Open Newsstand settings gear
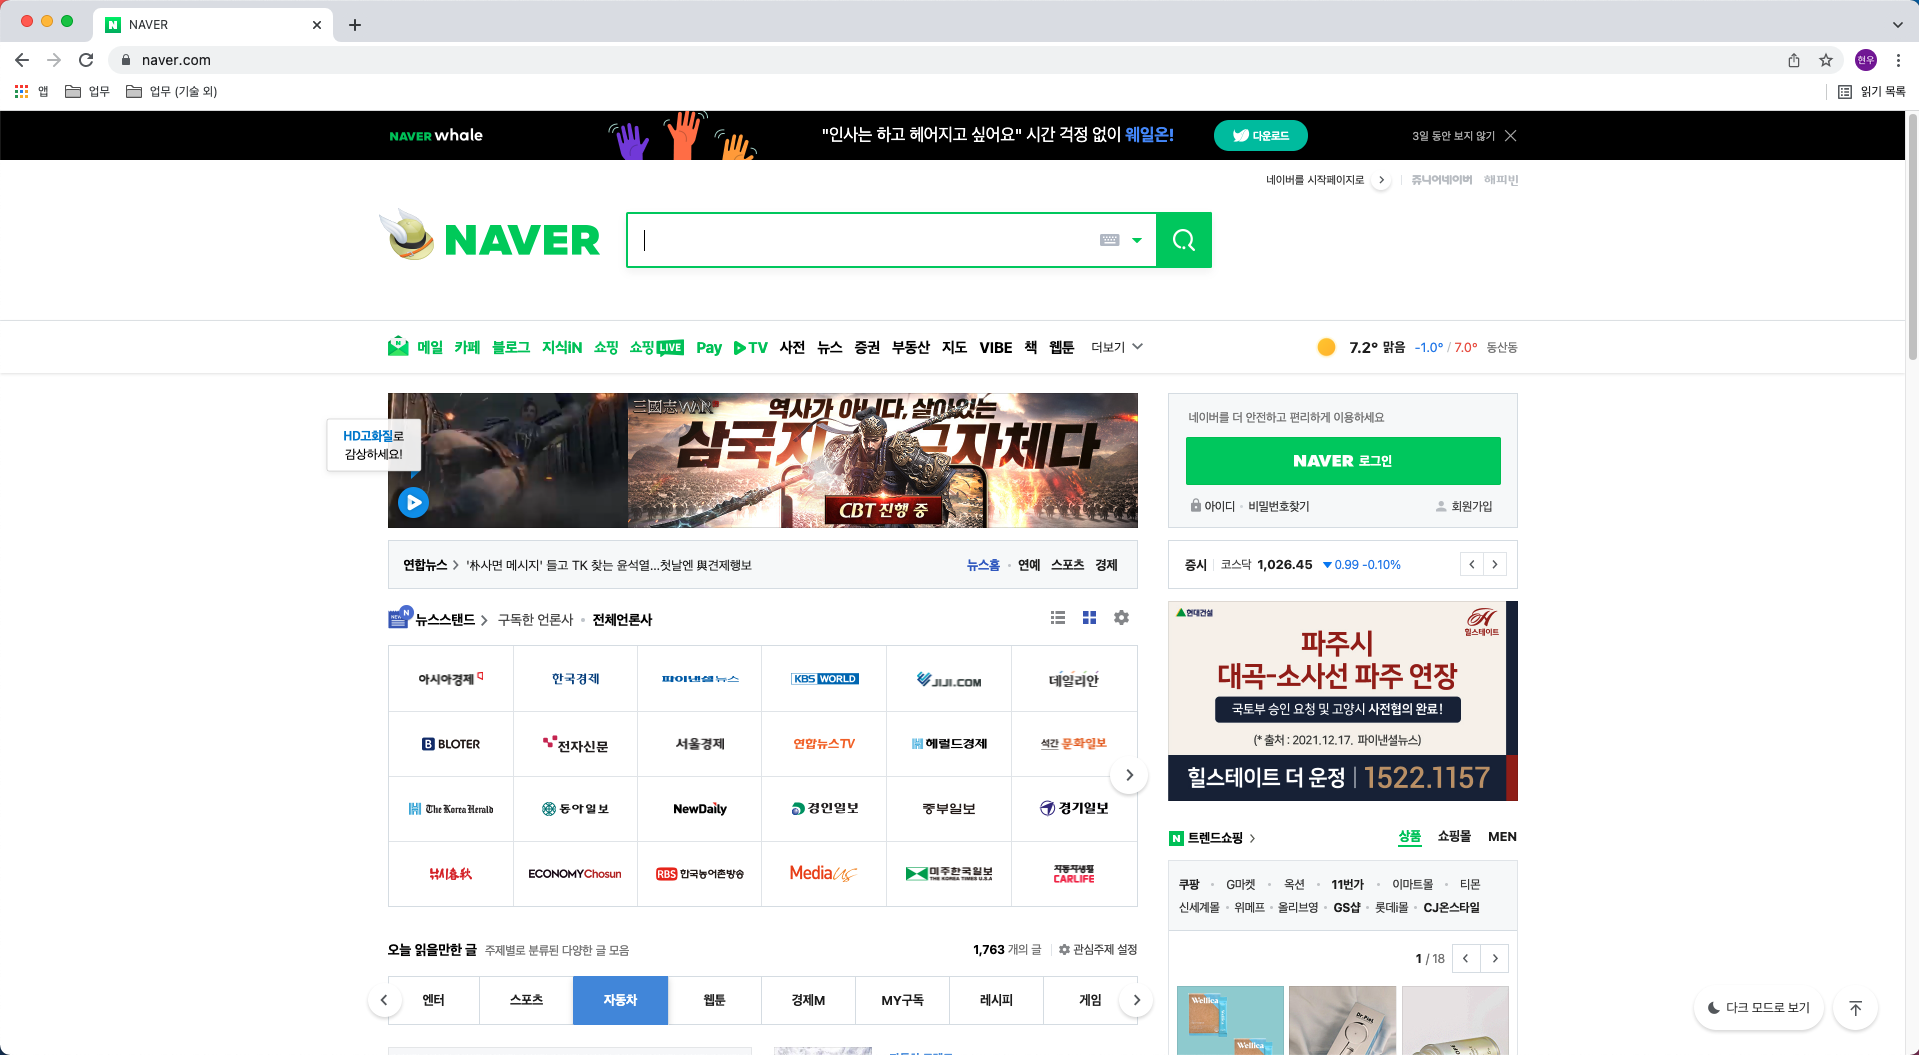1919x1055 pixels. [x=1121, y=618]
